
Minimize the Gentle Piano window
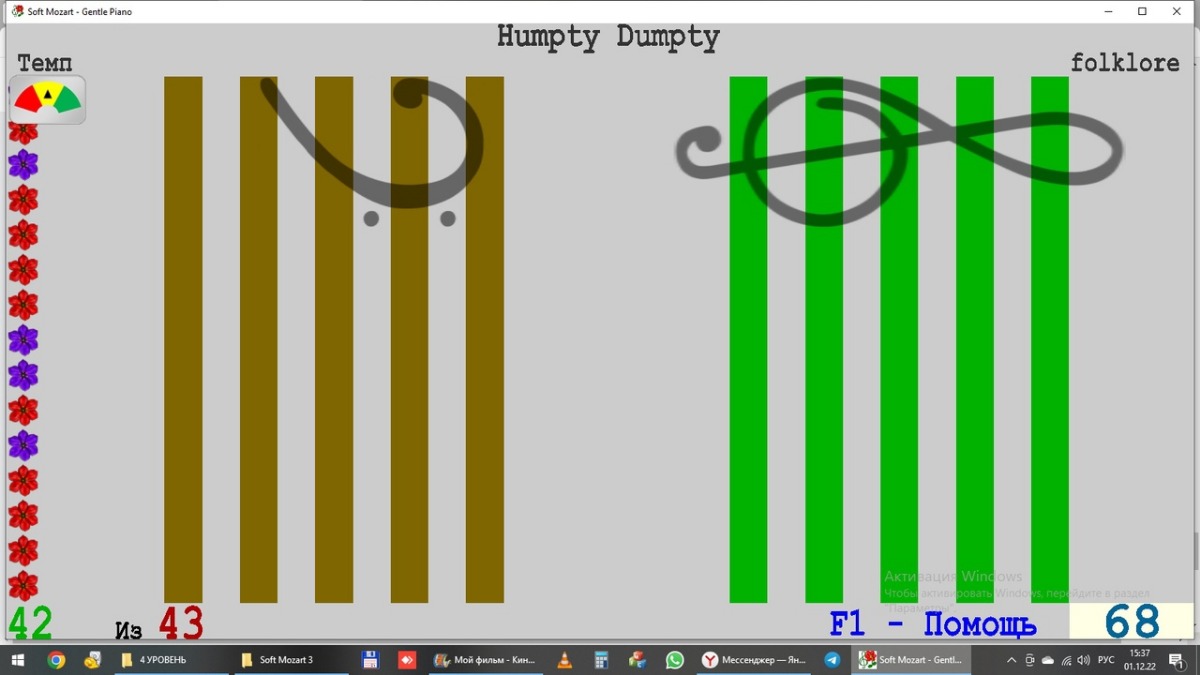tap(1109, 12)
